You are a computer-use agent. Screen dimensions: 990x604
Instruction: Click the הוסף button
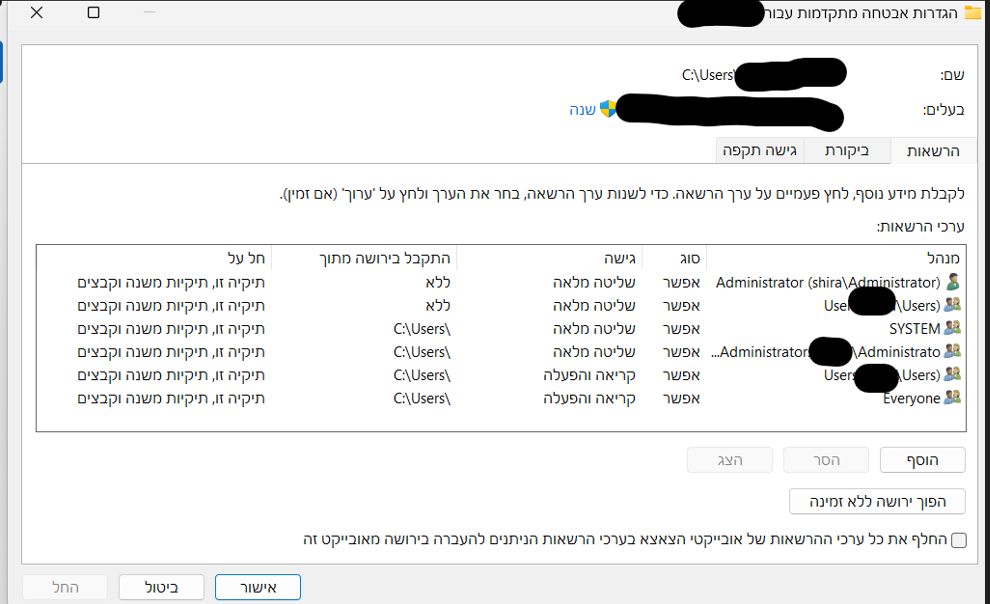pyautogui.click(x=922, y=460)
